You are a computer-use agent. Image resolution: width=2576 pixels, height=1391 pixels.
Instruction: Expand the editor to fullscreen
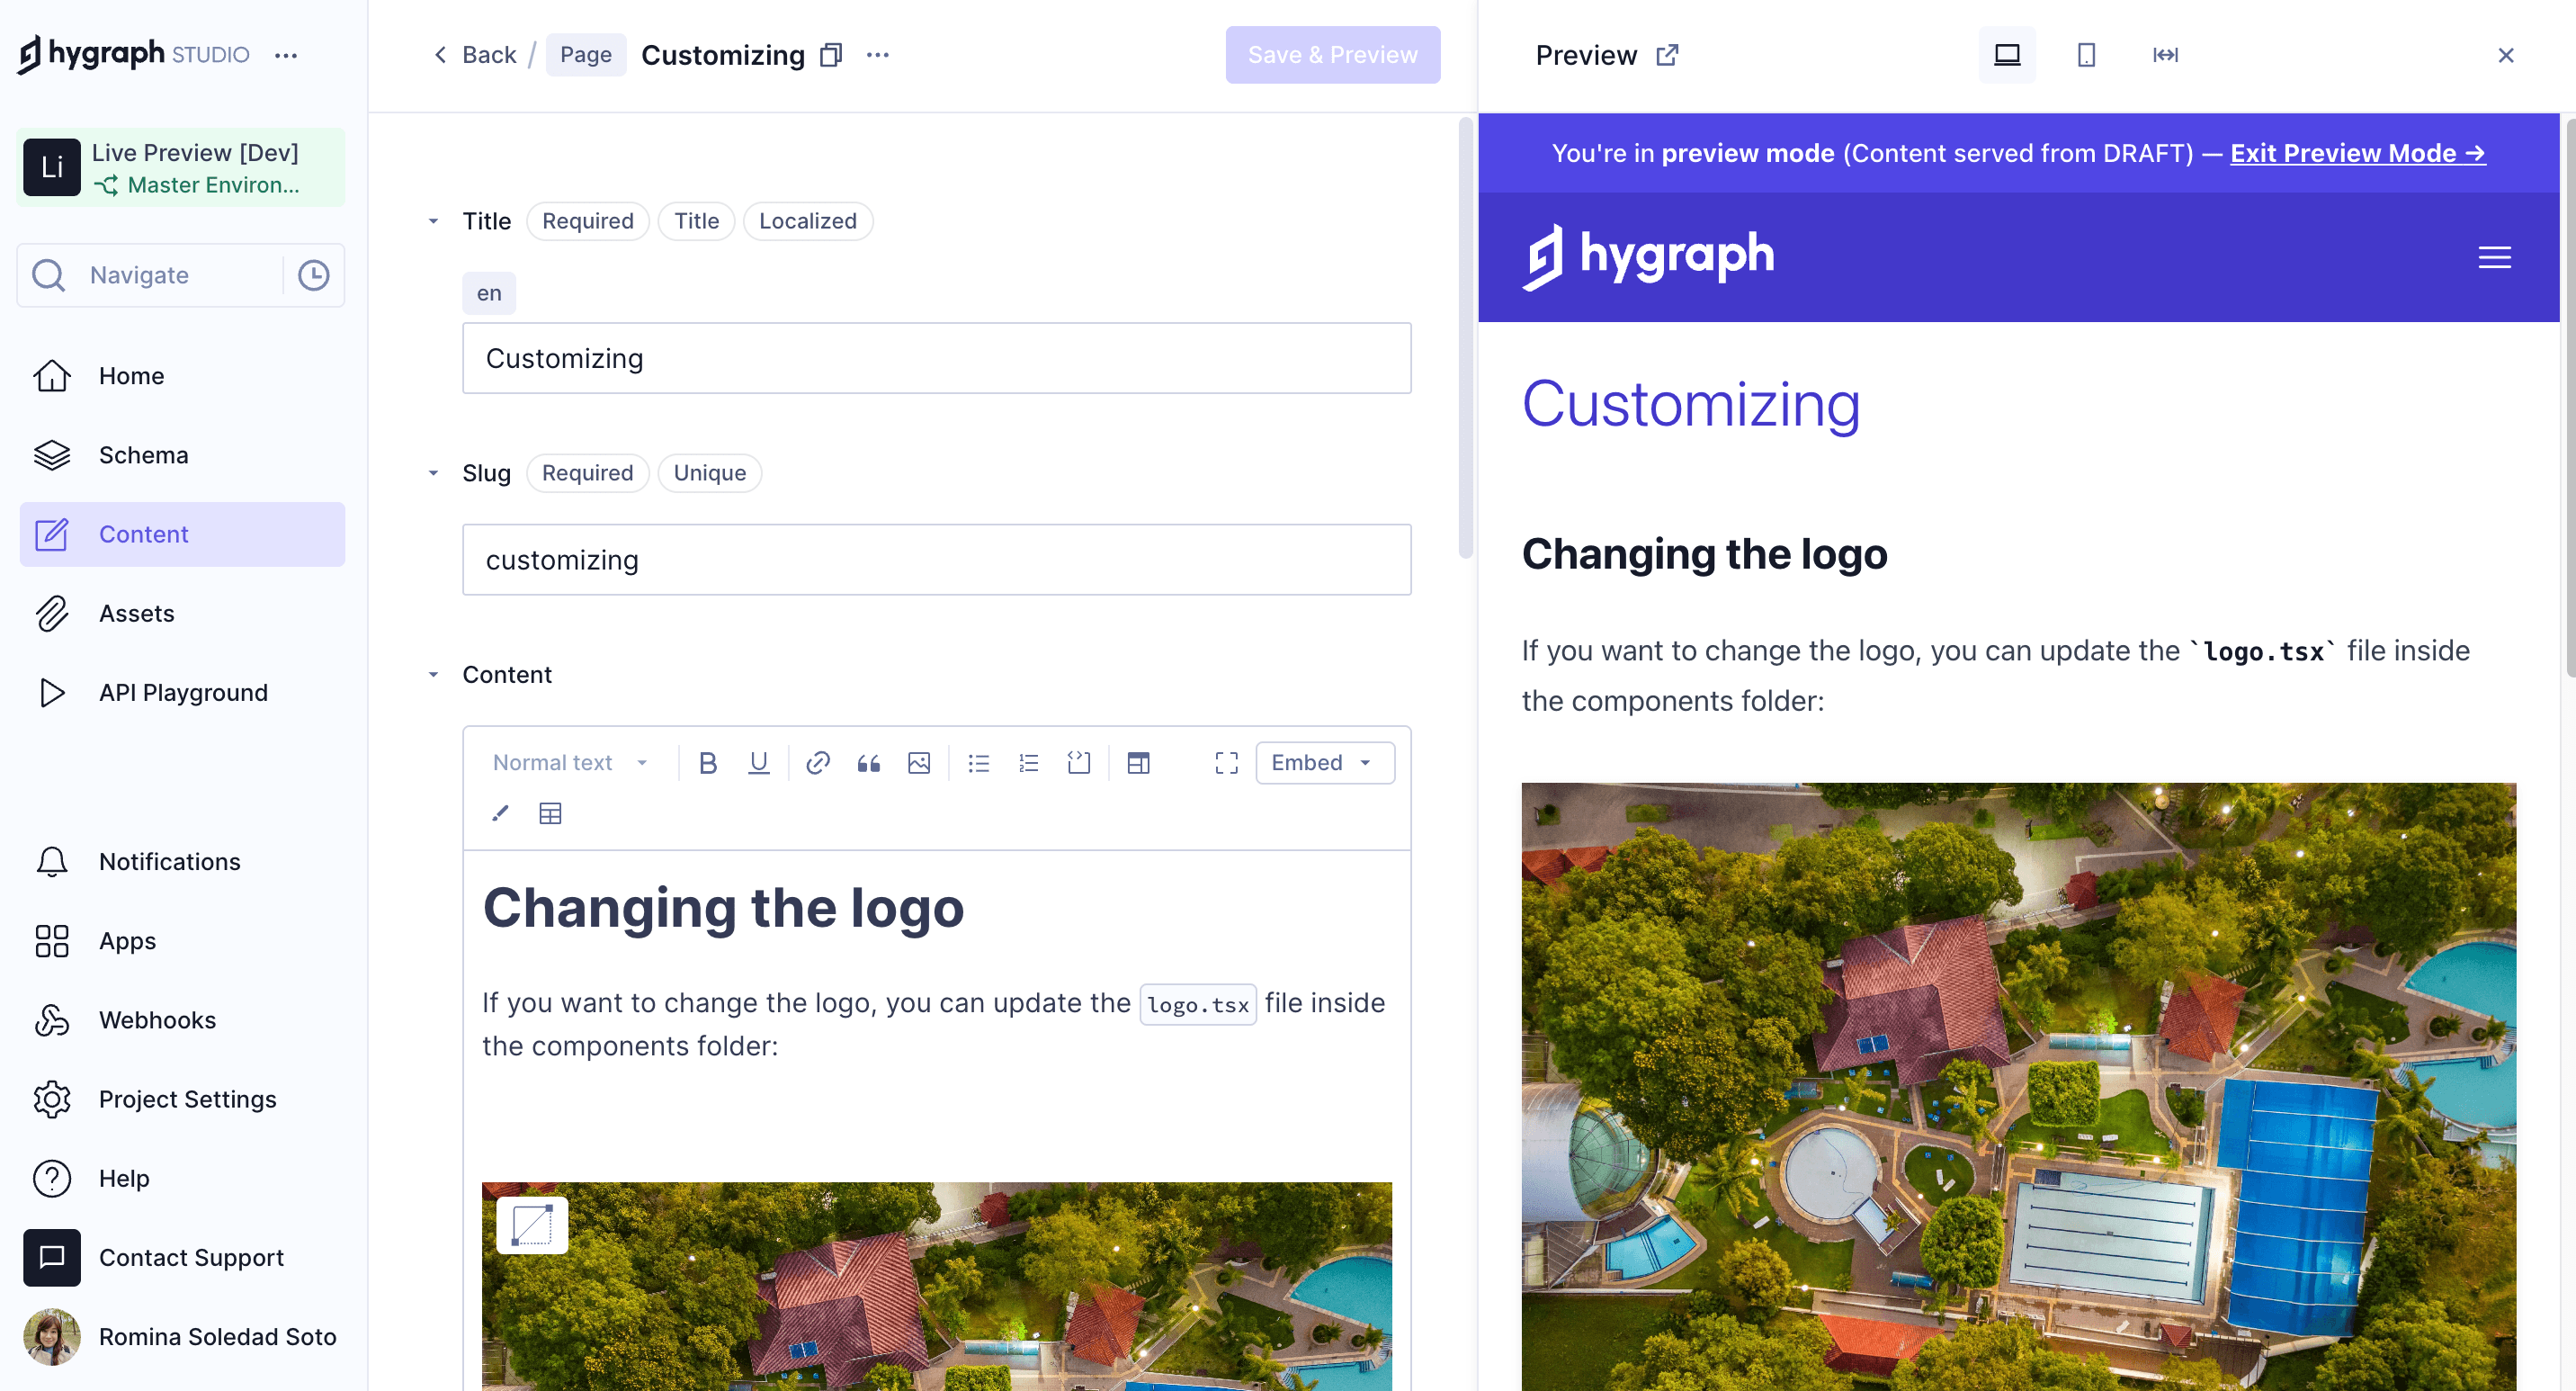(1226, 763)
